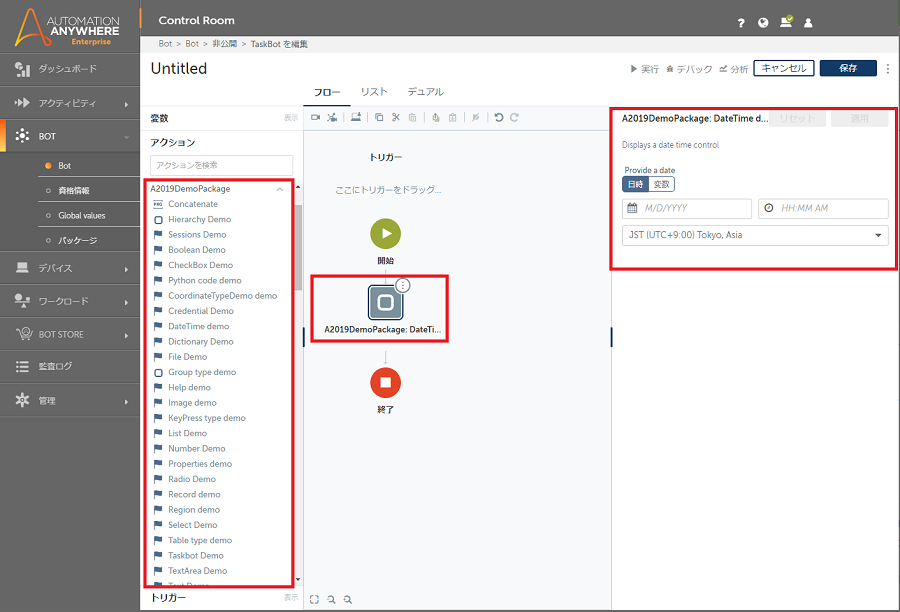Image resolution: width=900 pixels, height=612 pixels.
Task: Open ダッシュボード in the sidebar
Action: tap(70, 69)
